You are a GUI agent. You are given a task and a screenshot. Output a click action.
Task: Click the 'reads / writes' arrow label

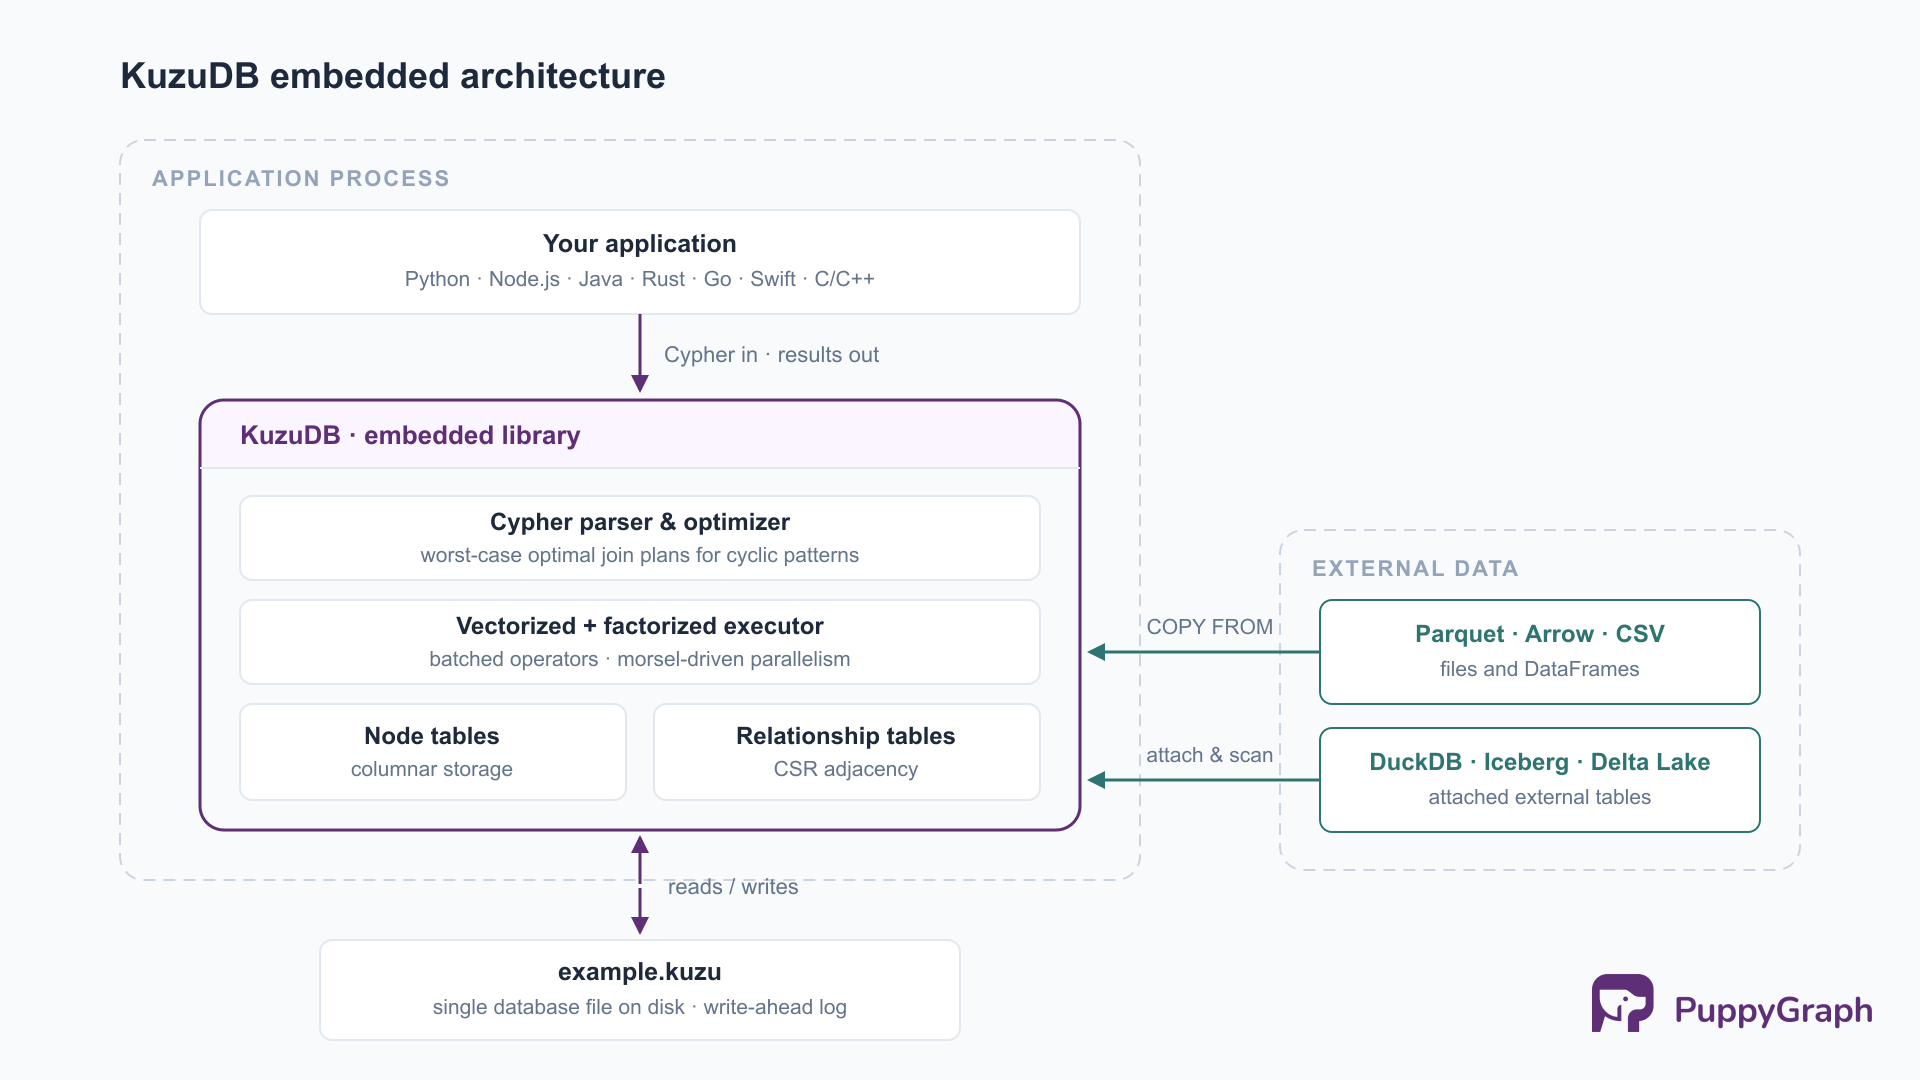point(733,886)
